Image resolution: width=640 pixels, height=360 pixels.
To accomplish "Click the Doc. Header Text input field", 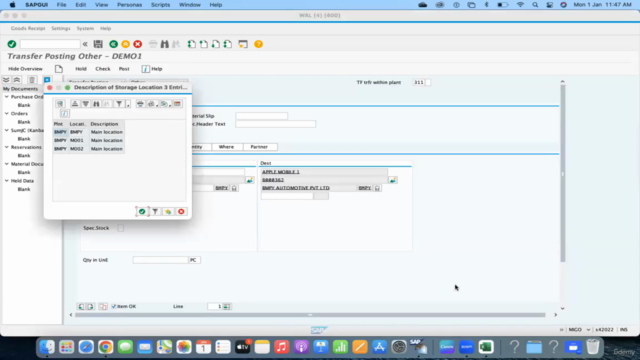I will (x=276, y=124).
